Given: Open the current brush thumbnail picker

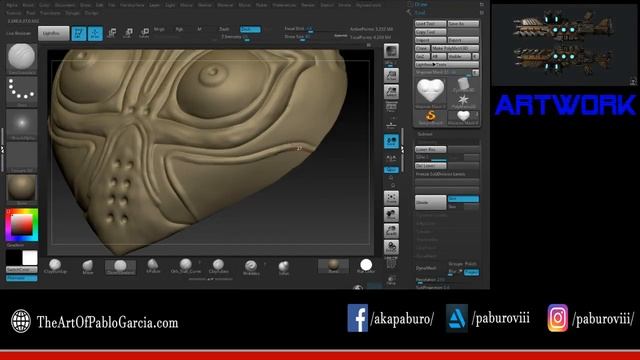Looking at the screenshot, I should pos(22,58).
